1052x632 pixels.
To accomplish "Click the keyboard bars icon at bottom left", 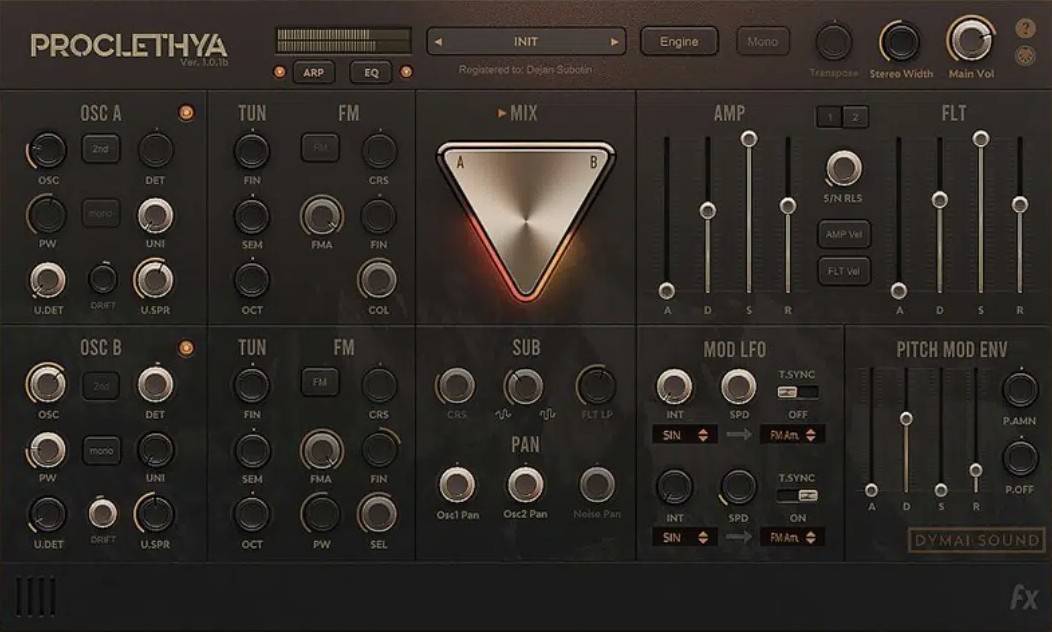I will coord(36,597).
